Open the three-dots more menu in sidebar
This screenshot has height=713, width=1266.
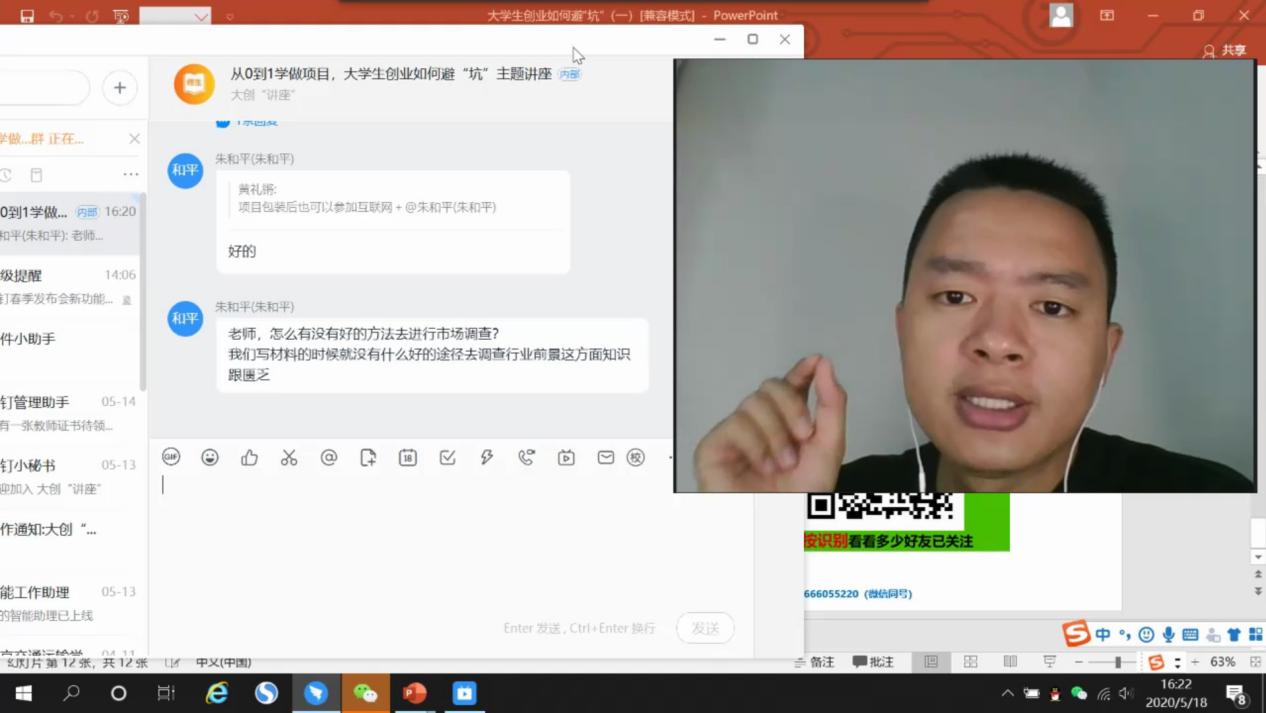[x=131, y=174]
